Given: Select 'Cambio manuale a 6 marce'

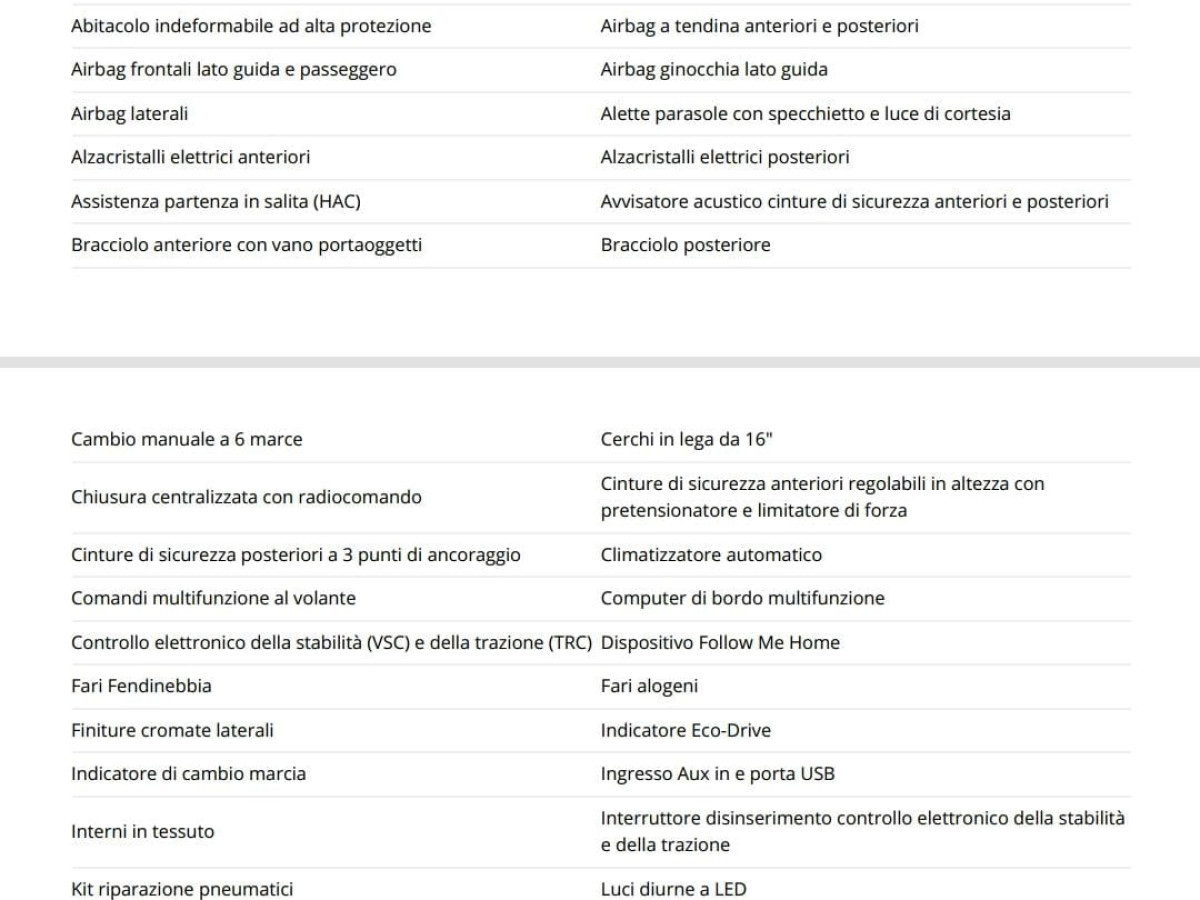Looking at the screenshot, I should pos(187,439).
